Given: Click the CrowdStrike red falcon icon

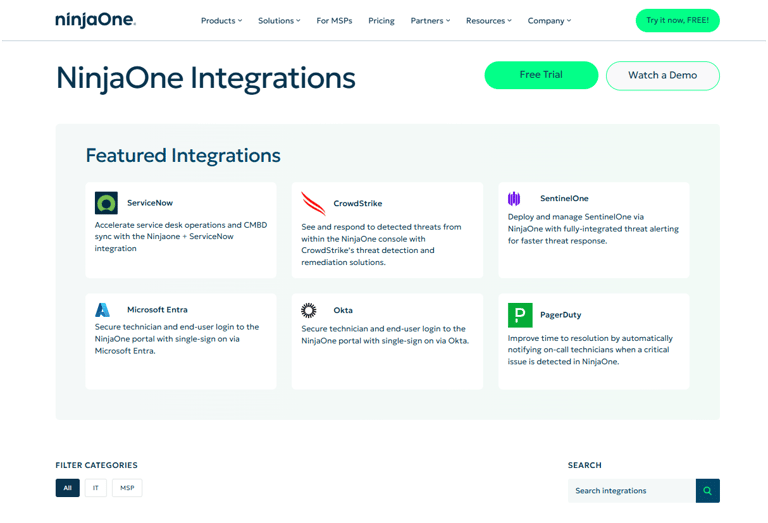Looking at the screenshot, I should pos(313,203).
